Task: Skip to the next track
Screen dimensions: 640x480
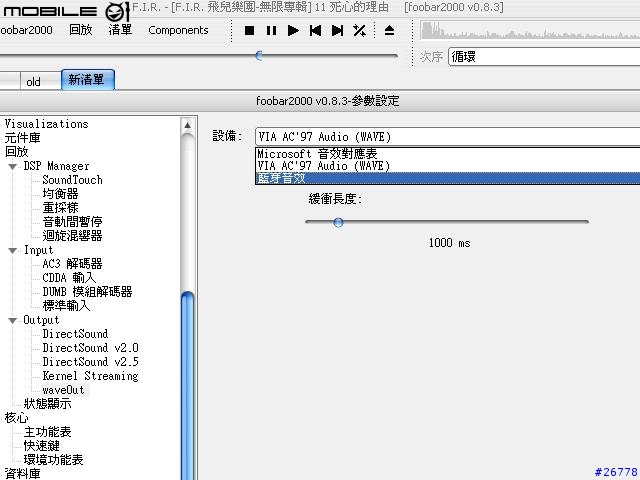Action: pyautogui.click(x=337, y=31)
